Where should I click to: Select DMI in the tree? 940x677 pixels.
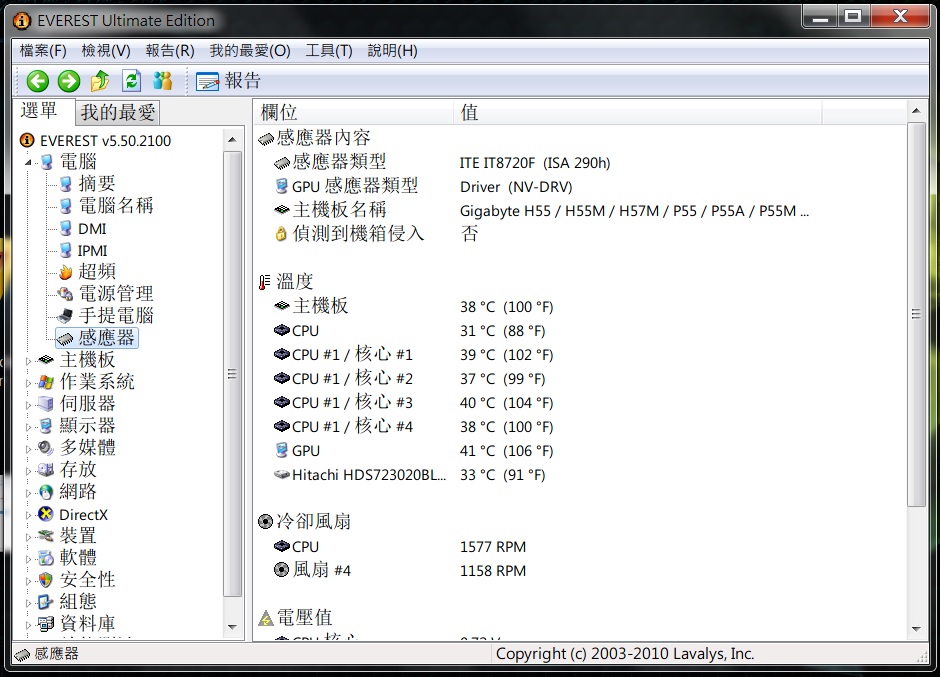coord(92,228)
